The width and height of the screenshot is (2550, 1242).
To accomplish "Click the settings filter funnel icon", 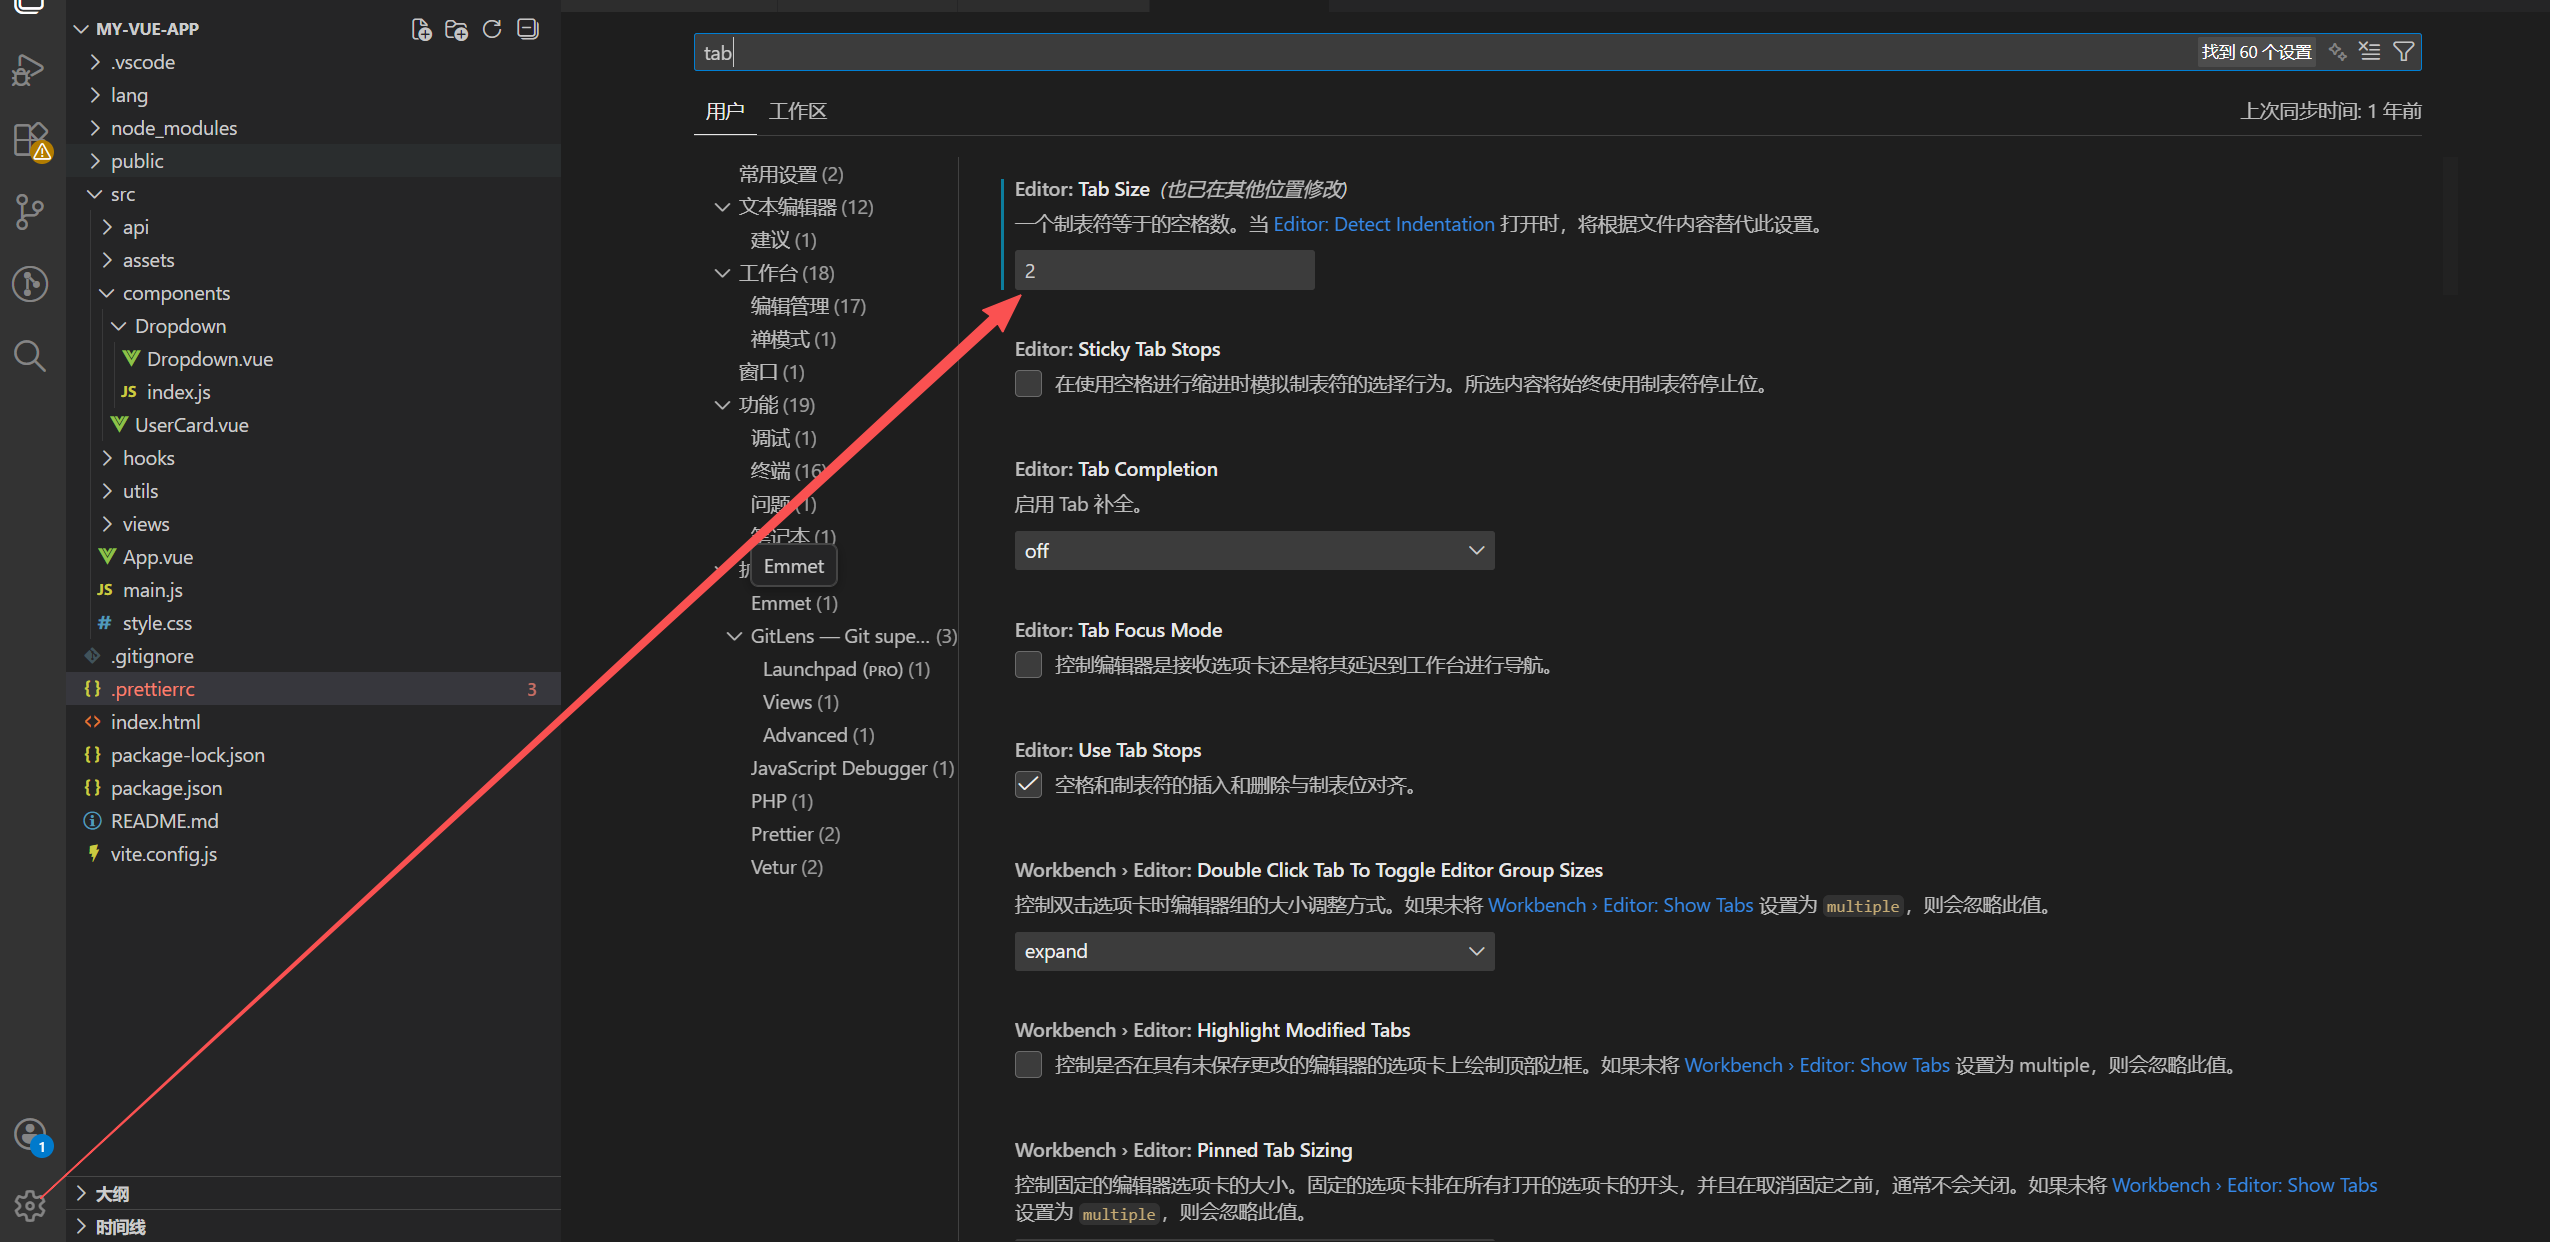I will (x=2403, y=52).
